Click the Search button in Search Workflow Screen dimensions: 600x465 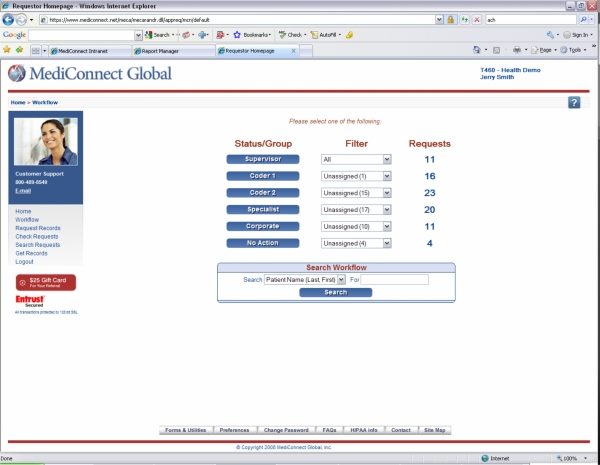click(x=336, y=292)
